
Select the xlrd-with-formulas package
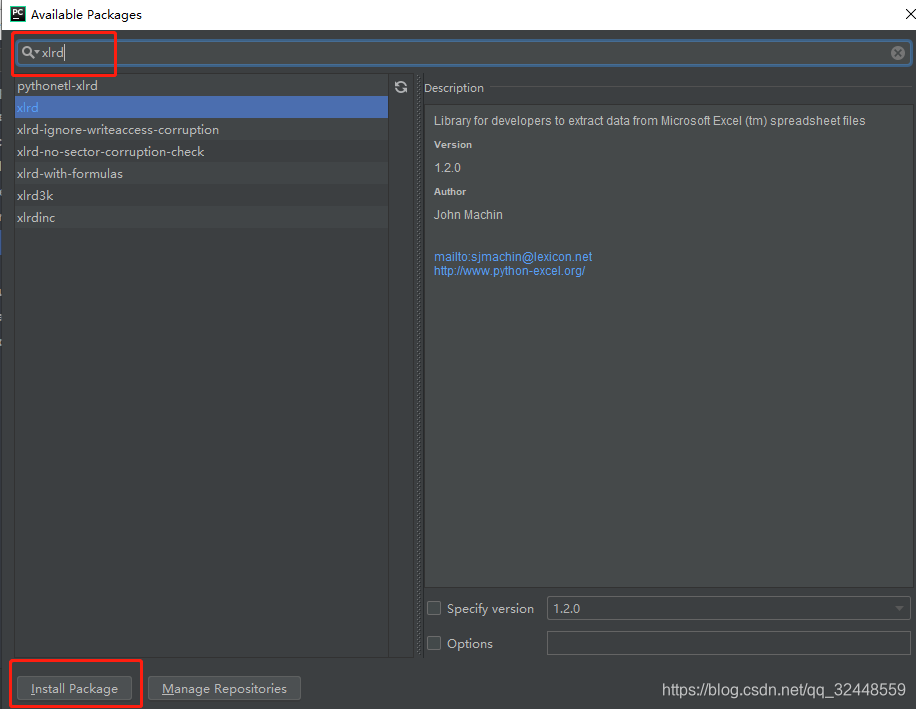201,173
